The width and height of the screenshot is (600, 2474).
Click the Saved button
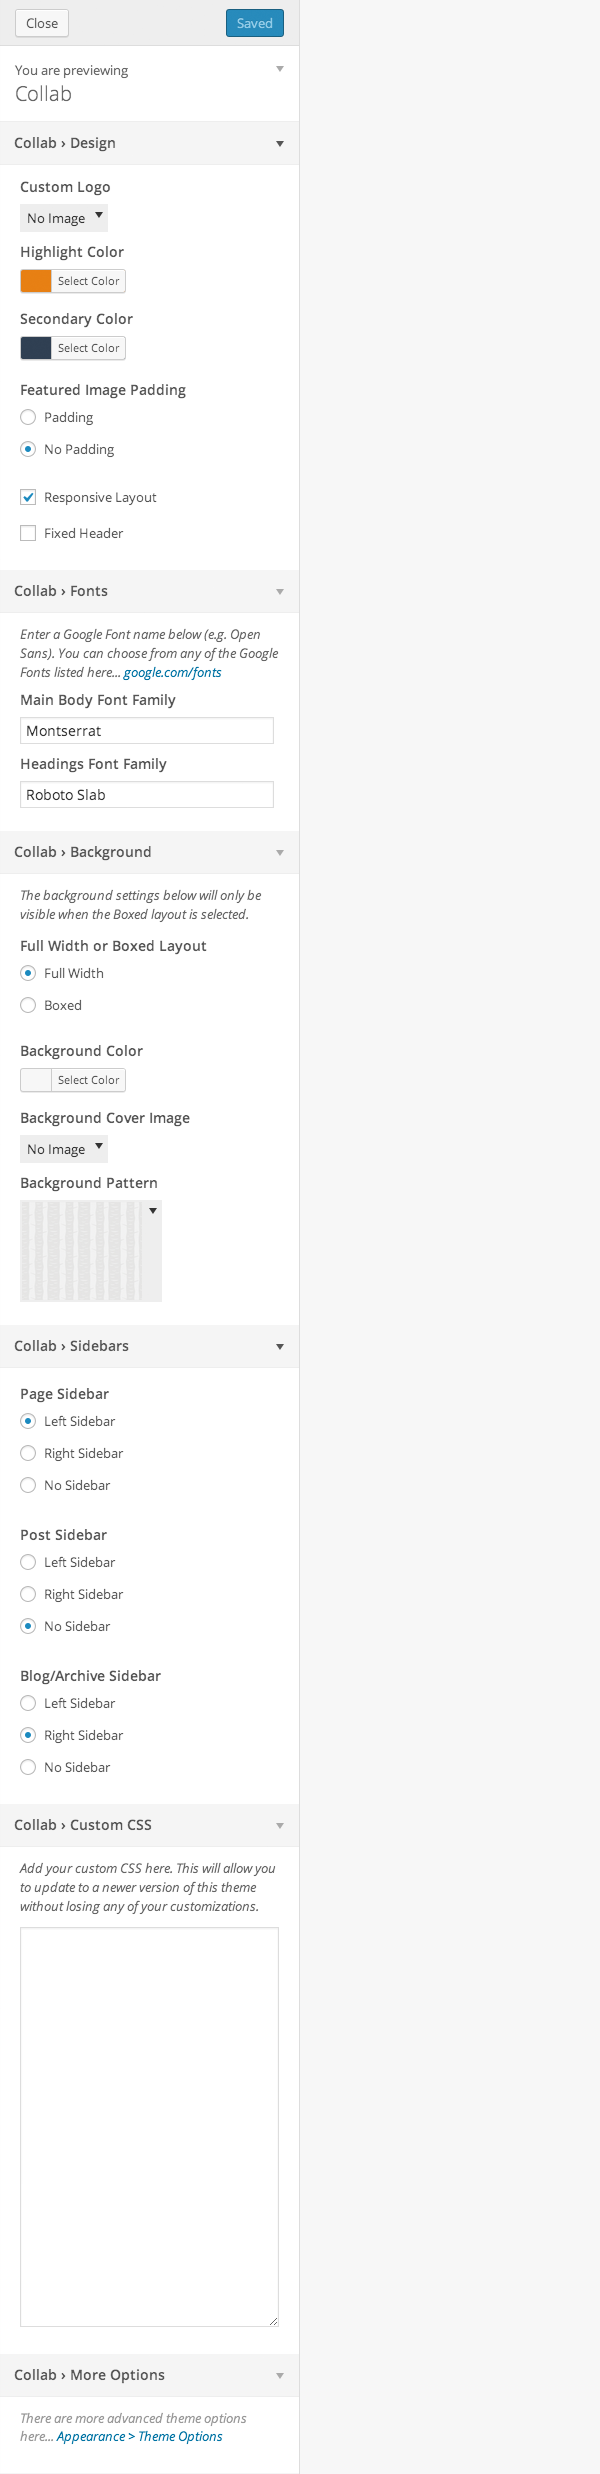[255, 23]
